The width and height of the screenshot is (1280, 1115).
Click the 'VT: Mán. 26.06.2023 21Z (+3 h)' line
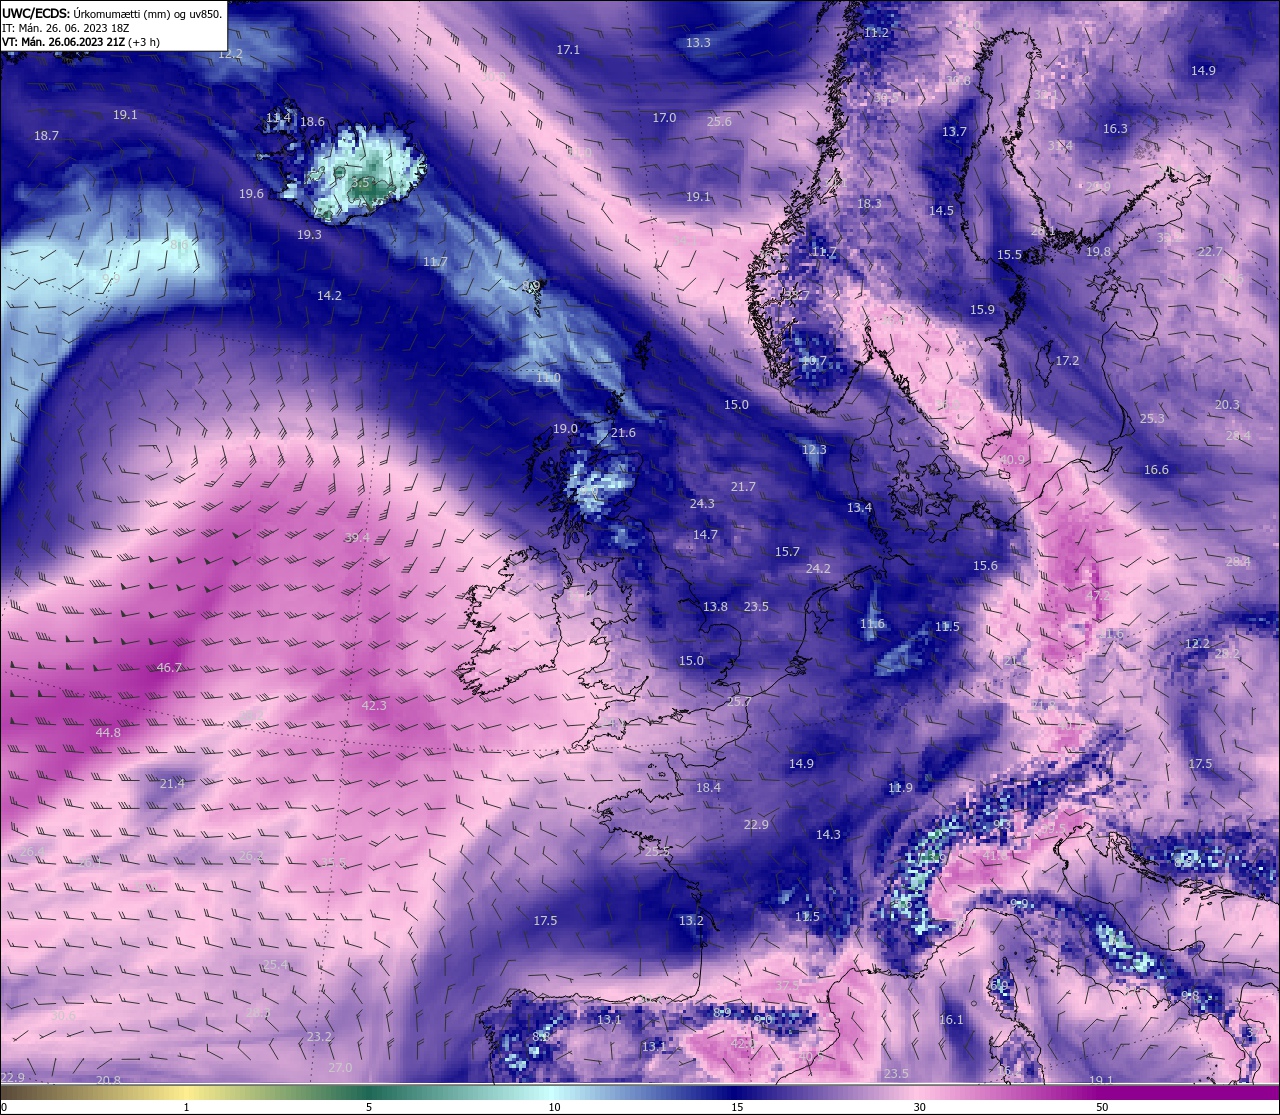pyautogui.click(x=80, y=43)
